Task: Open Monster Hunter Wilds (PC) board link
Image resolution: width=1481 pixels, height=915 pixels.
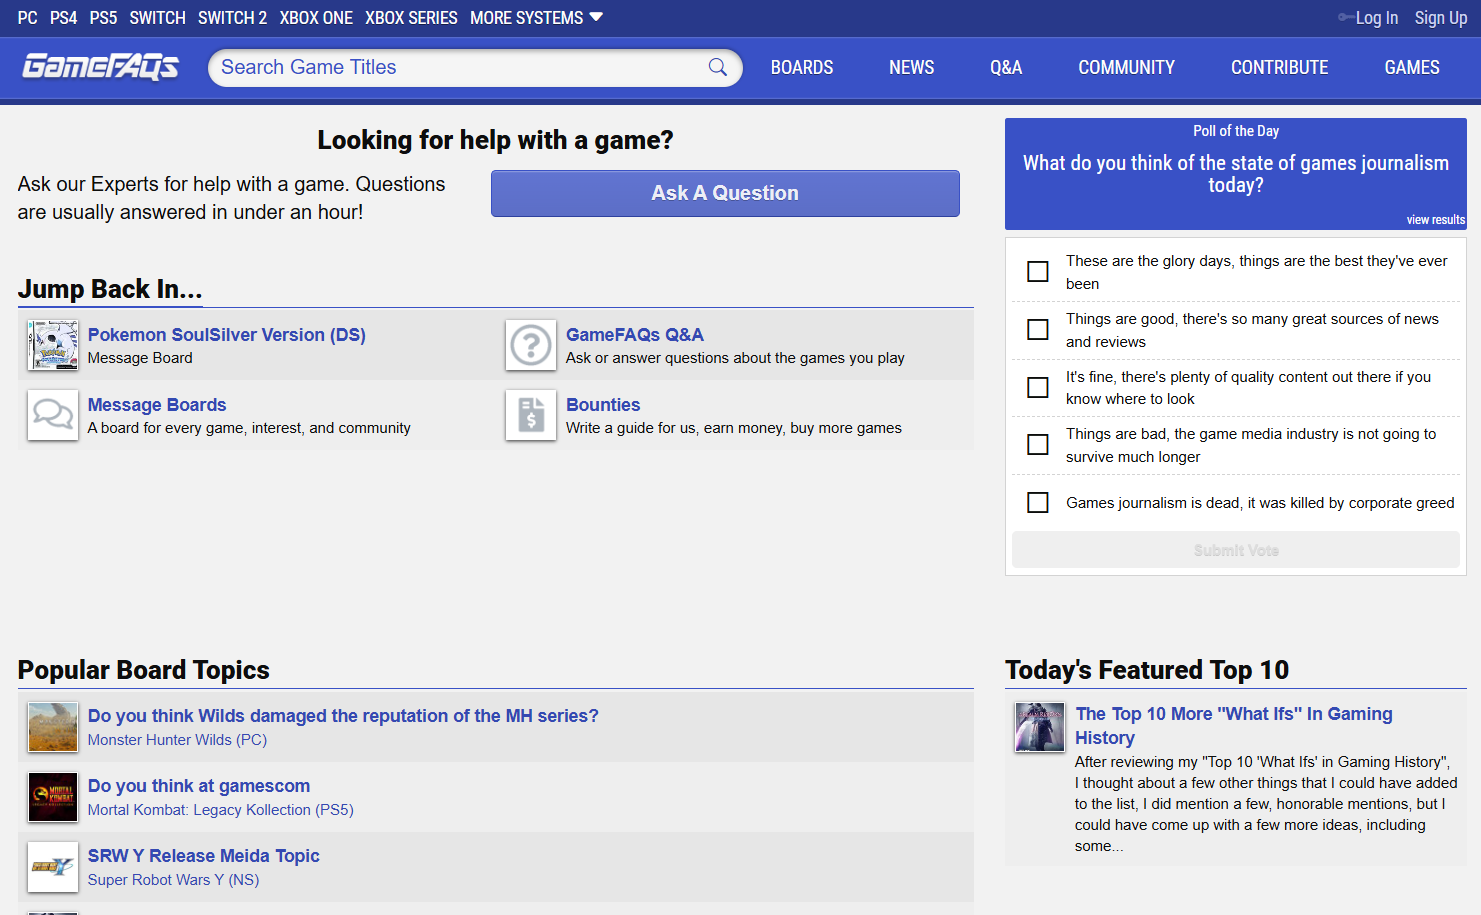Action: tap(177, 740)
